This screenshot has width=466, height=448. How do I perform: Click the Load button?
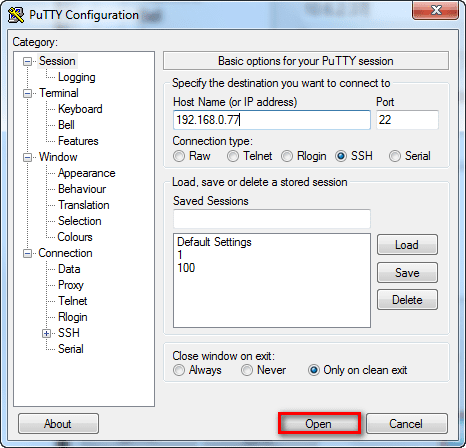click(407, 245)
